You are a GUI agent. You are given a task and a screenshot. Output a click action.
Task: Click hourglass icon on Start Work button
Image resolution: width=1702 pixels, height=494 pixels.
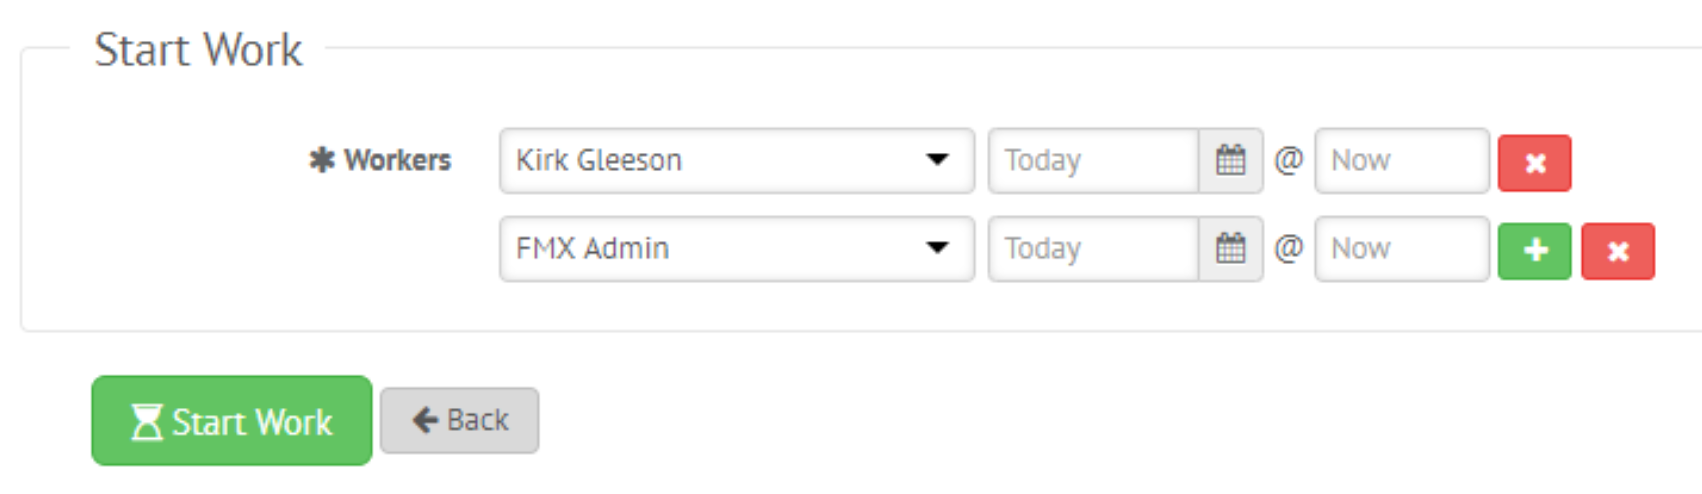[x=147, y=421]
